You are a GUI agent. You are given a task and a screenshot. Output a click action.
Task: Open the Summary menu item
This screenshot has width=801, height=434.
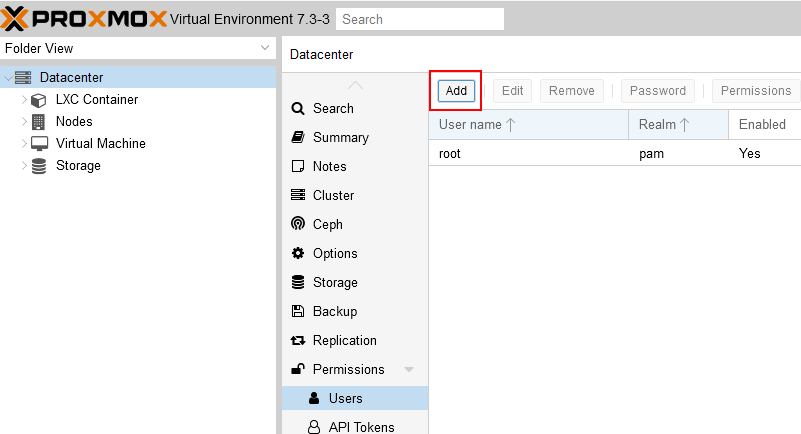pos(355,137)
